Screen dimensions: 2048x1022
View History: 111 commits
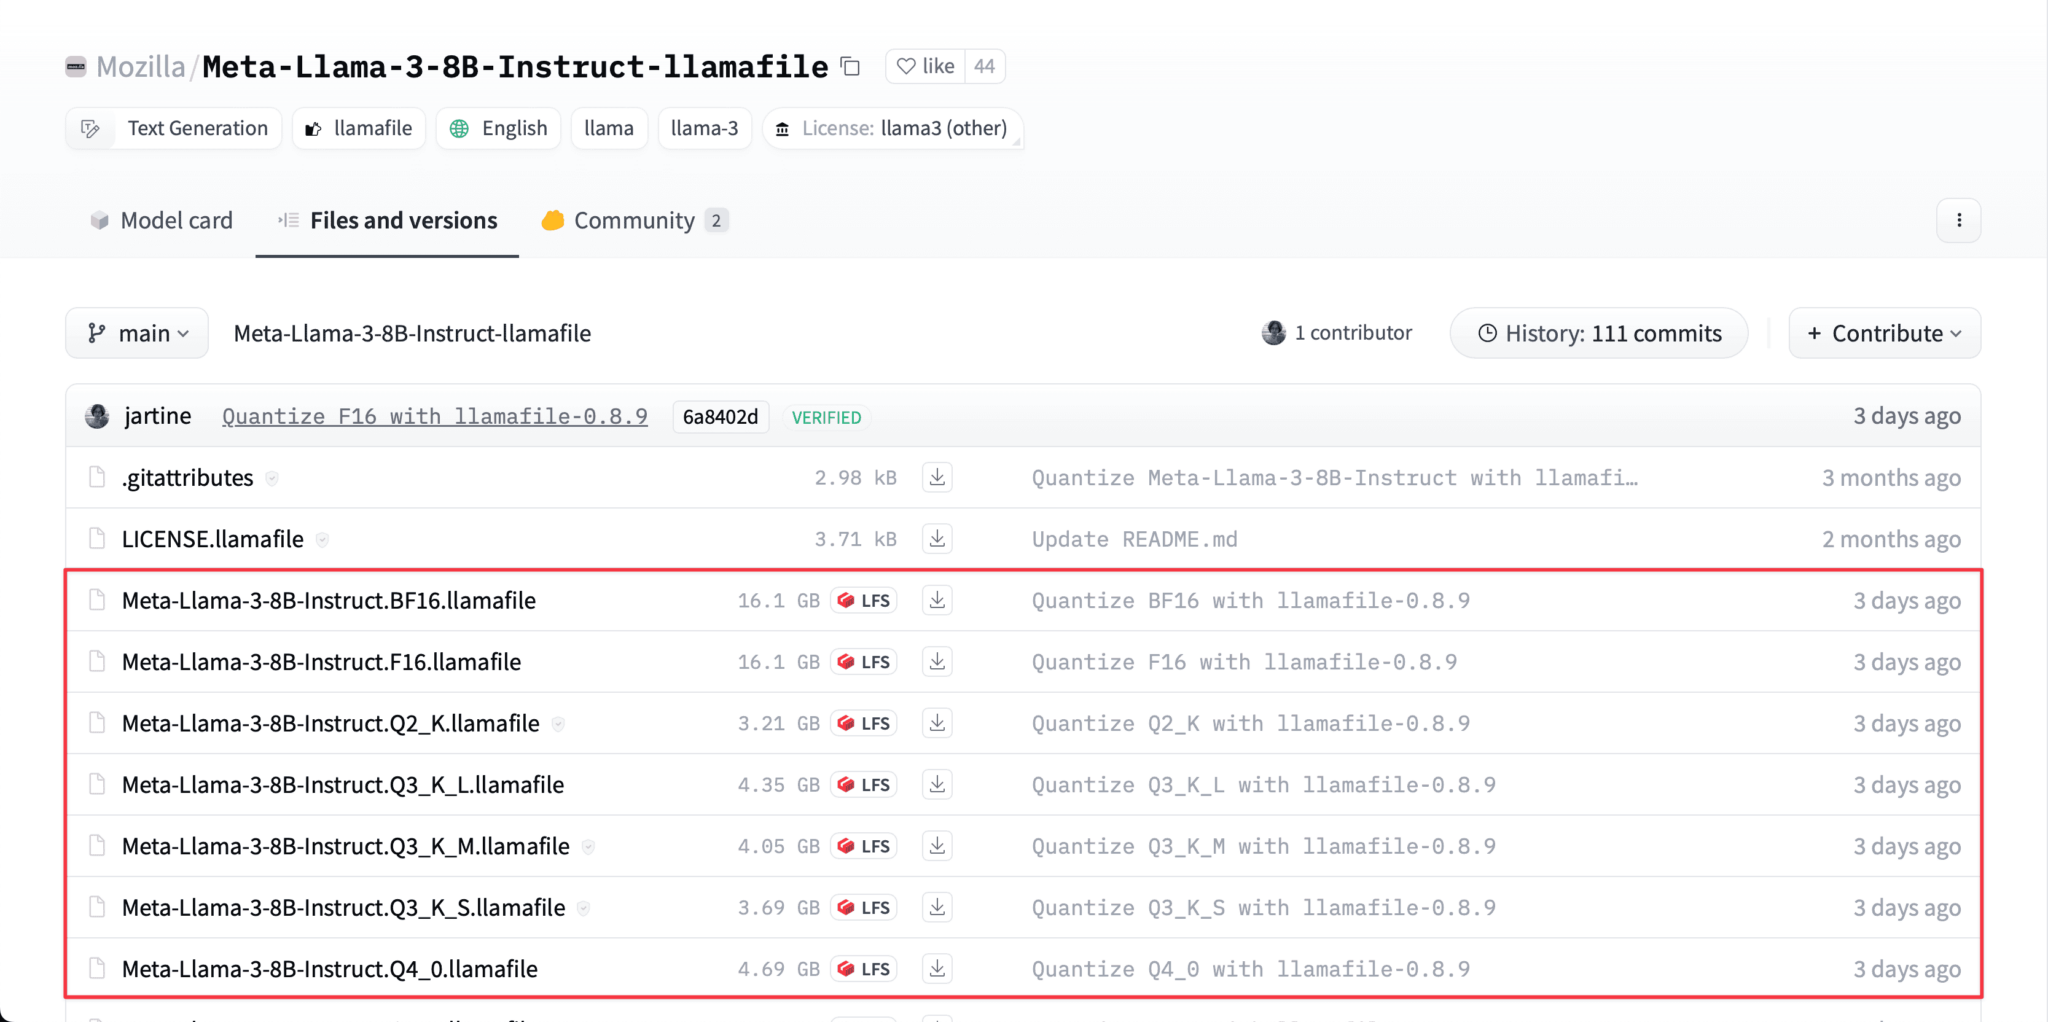[1599, 334]
